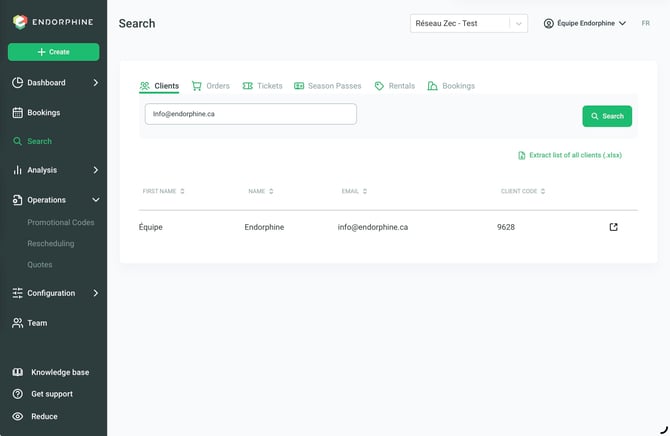Click Reduce to collapse sidebar
This screenshot has width=670, height=436.
coord(44,416)
